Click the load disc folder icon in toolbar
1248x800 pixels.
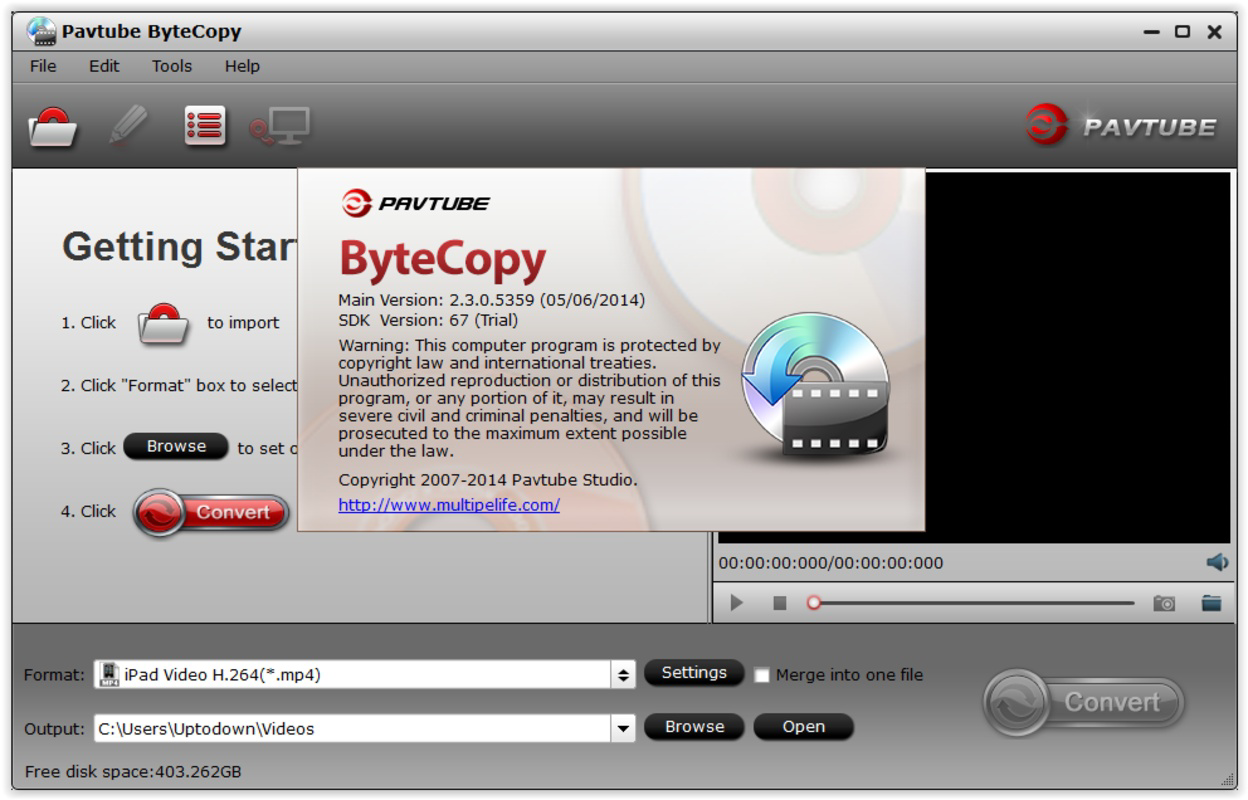52,127
